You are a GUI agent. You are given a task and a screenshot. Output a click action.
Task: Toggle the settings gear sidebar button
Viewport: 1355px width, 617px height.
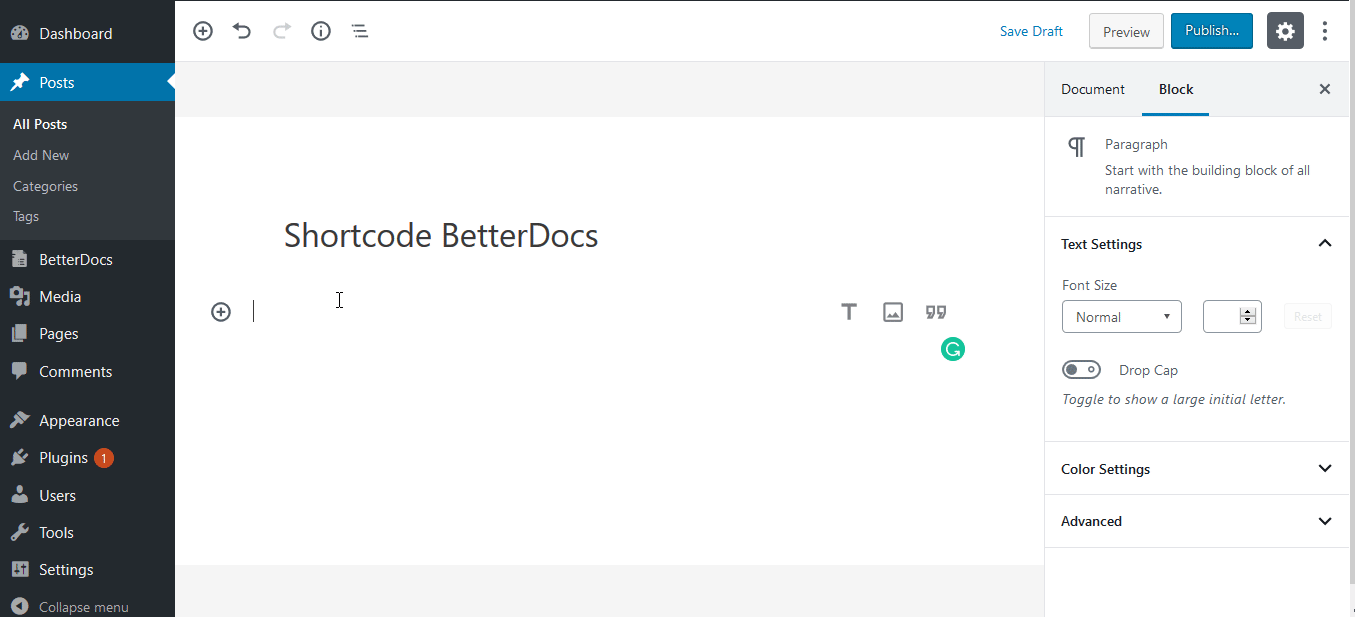click(1285, 31)
